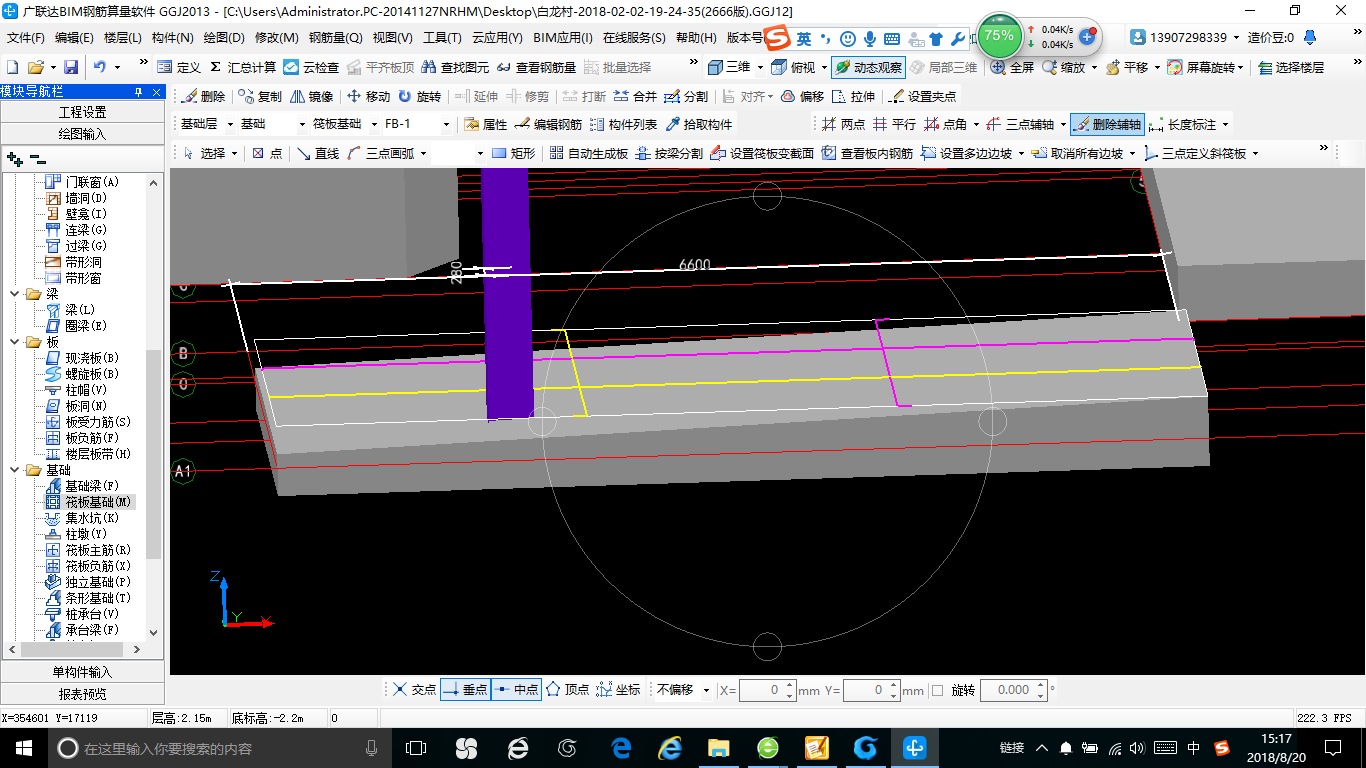Select 平行 parallel auxiliary axis tool
The image size is (1366, 768).
[x=894, y=124]
